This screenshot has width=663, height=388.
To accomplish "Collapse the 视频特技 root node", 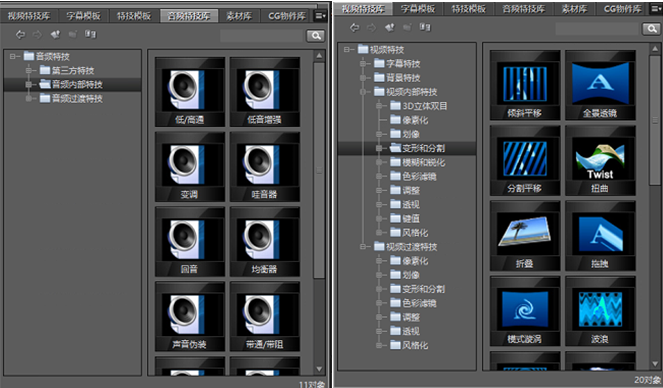I will coord(347,49).
